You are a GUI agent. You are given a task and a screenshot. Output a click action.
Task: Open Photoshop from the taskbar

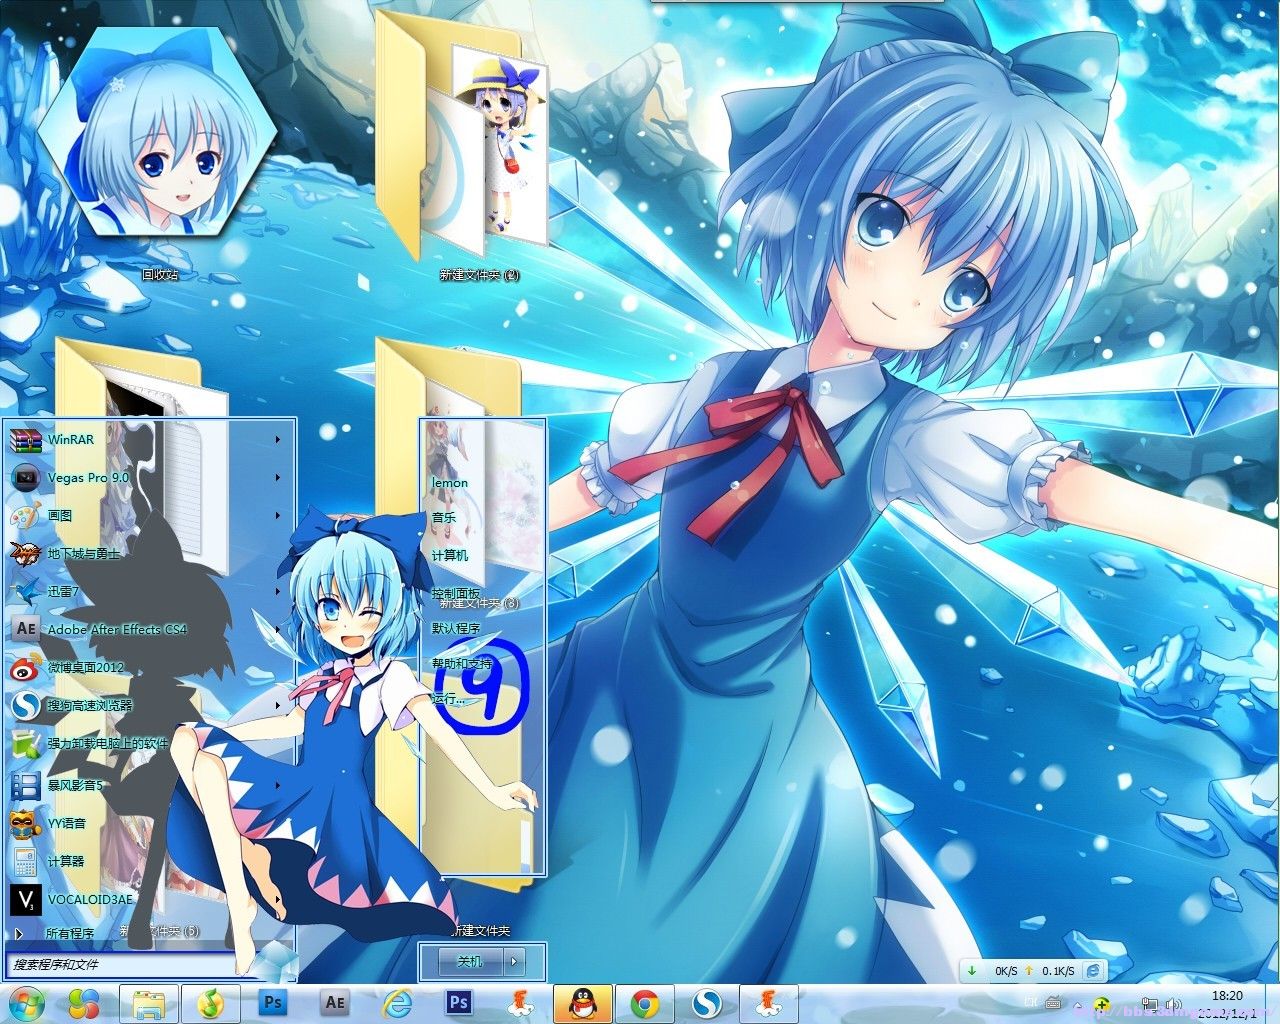273,1002
